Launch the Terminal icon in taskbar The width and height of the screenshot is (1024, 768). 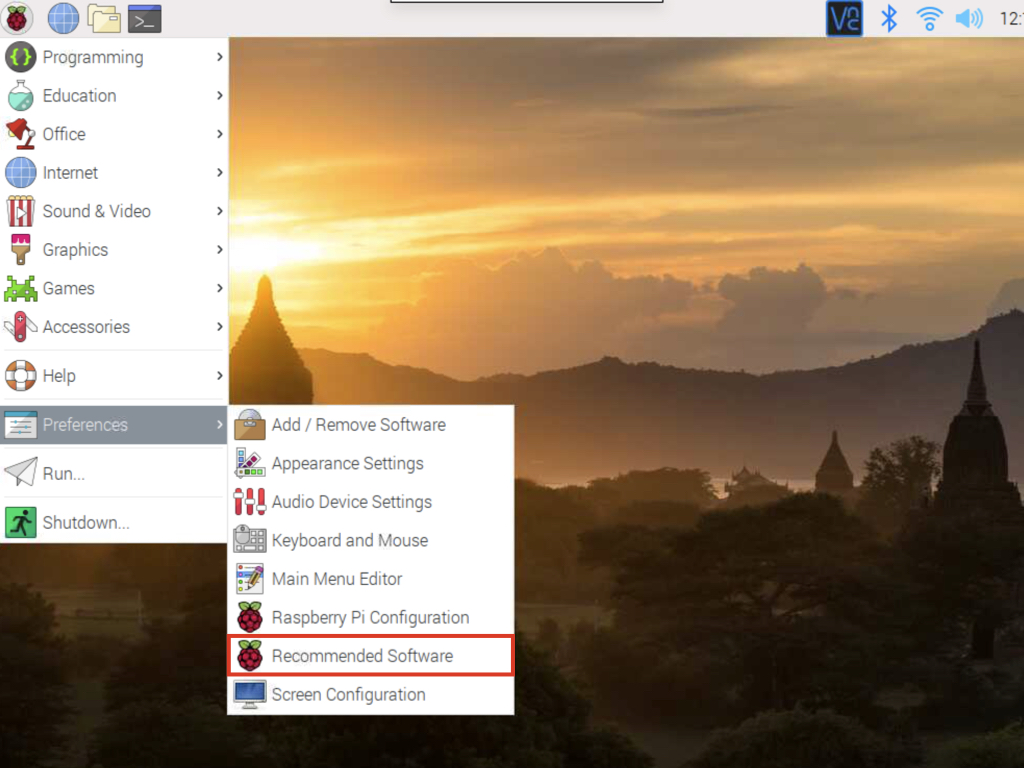pyautogui.click(x=144, y=19)
